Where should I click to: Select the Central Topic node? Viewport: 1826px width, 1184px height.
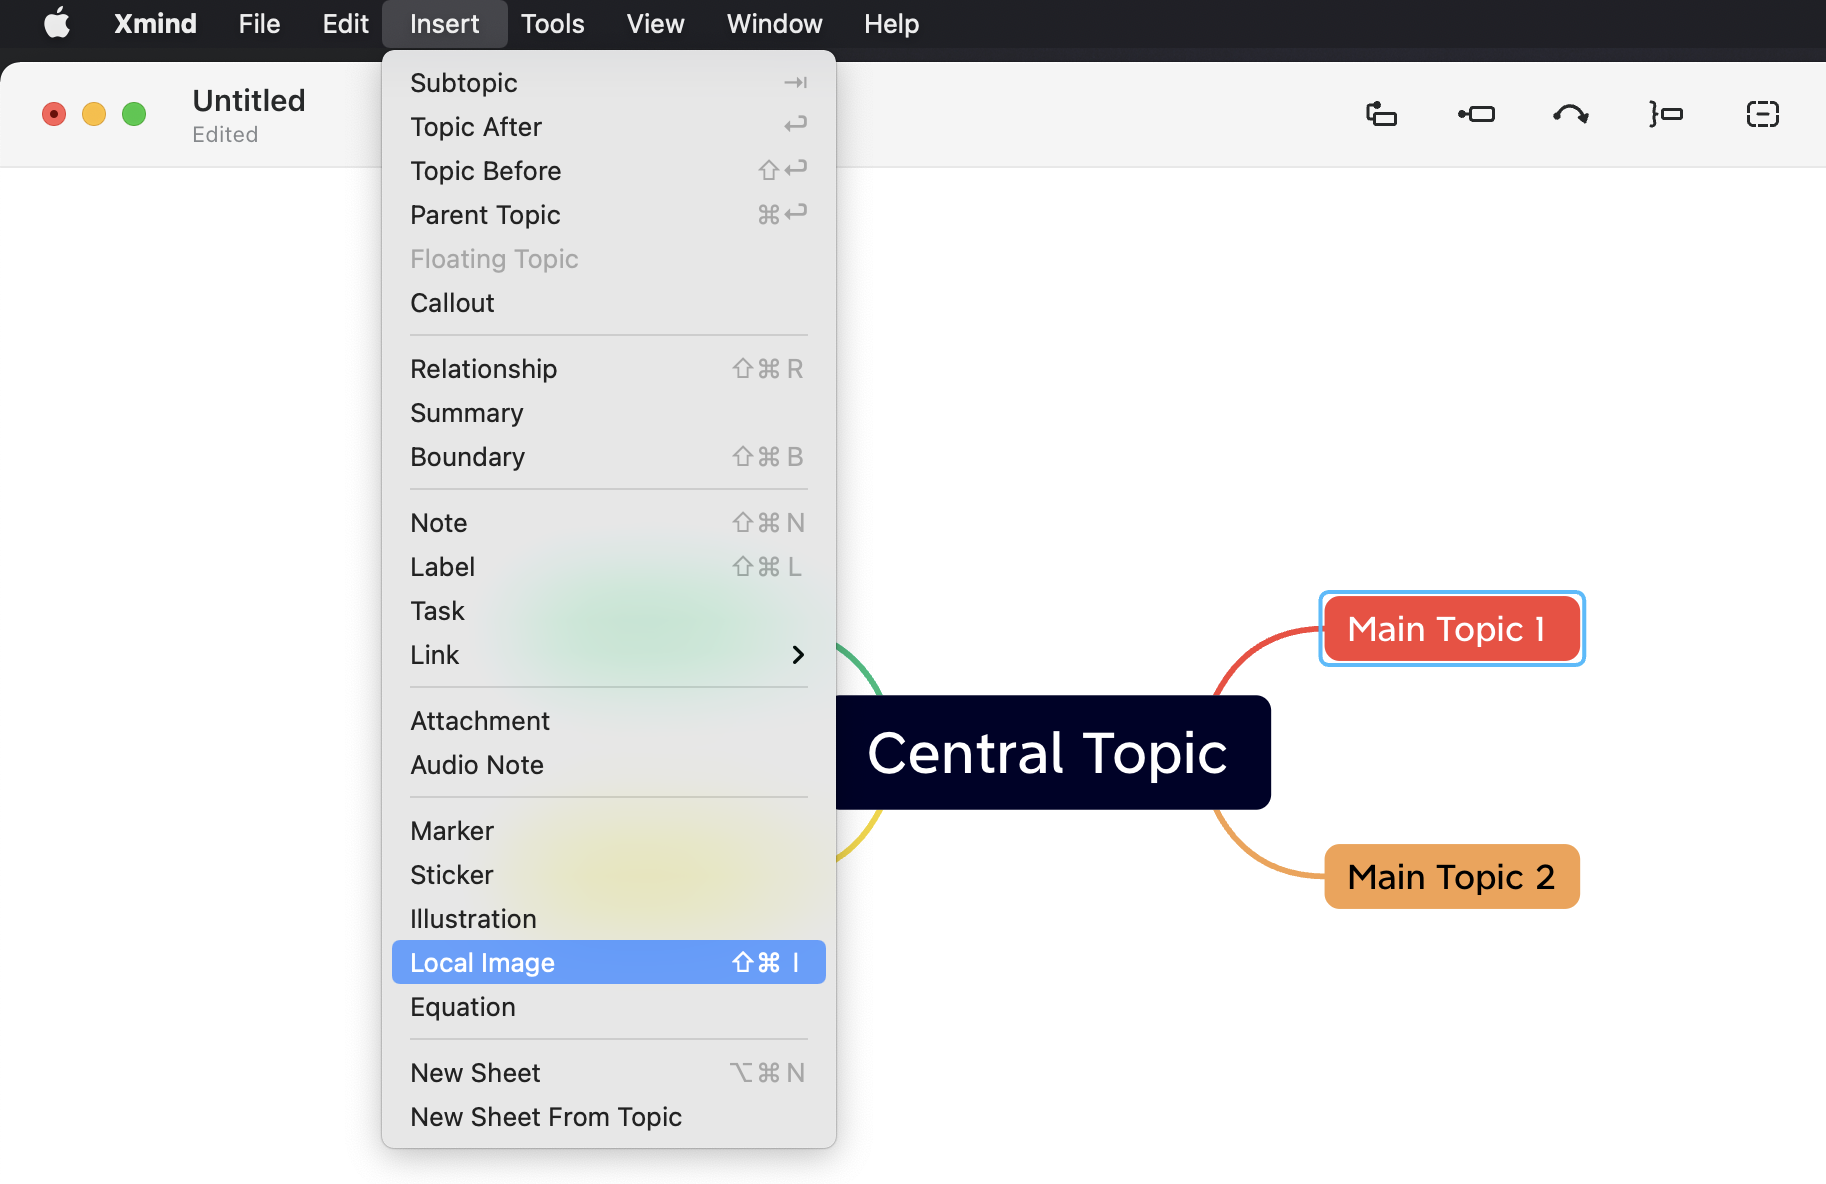(x=1053, y=752)
